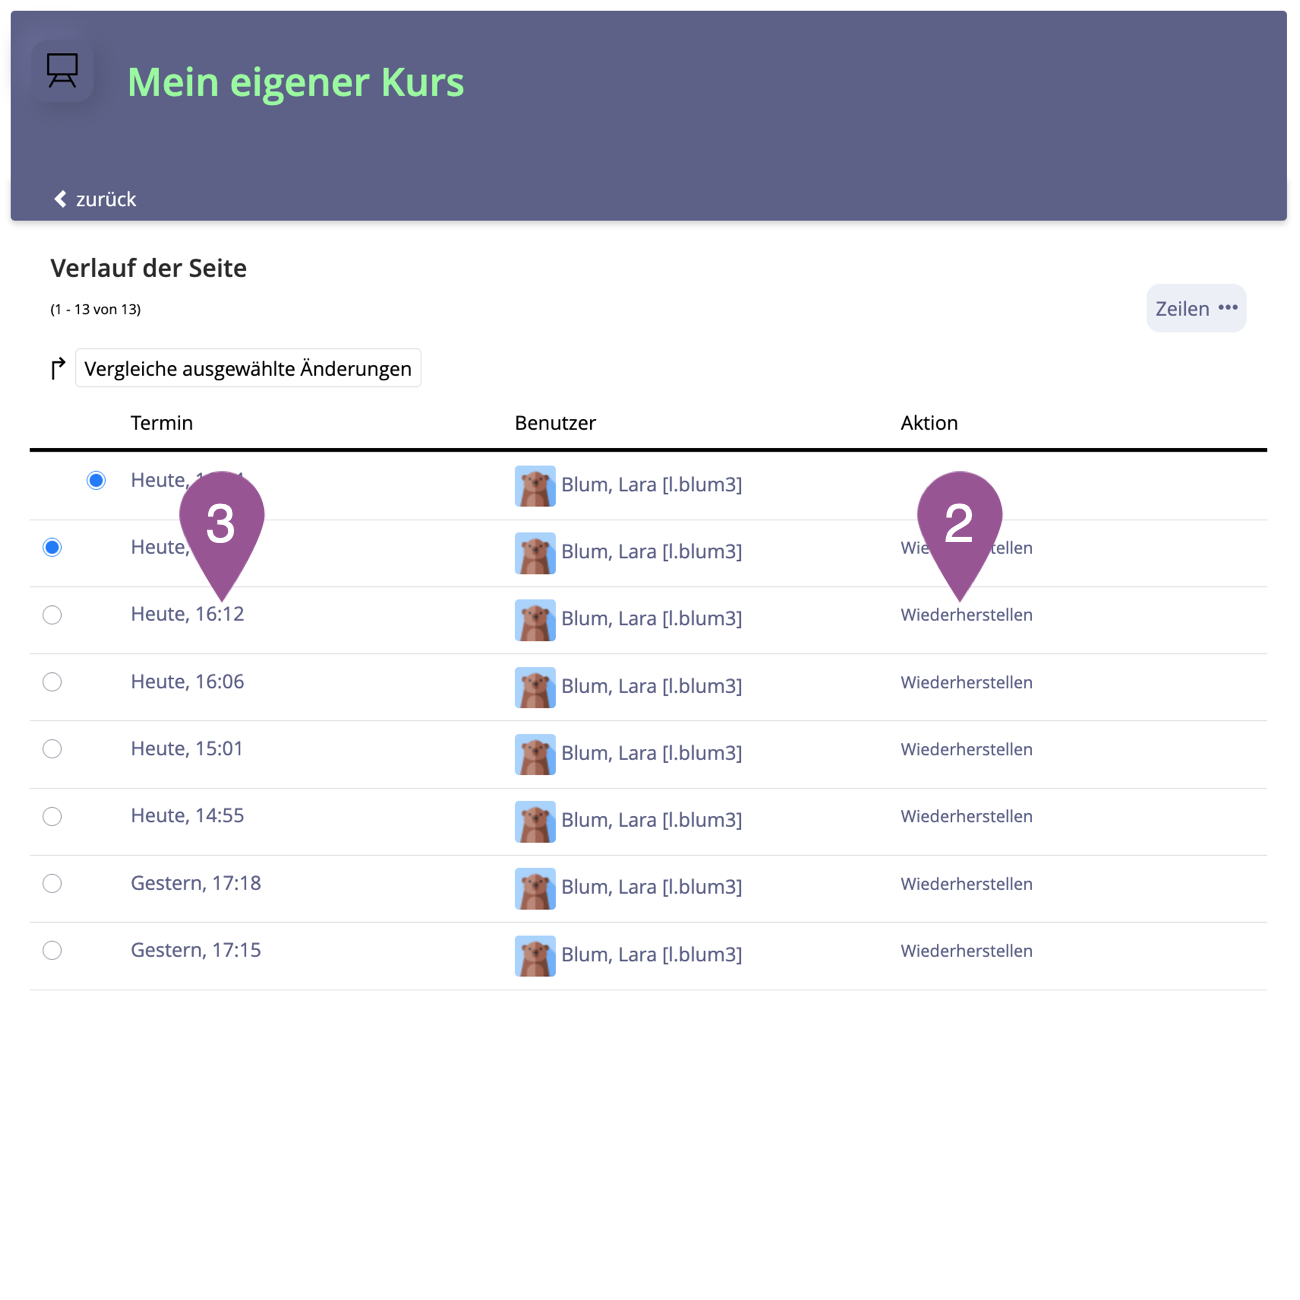Select radio button for Gestern 17:18
This screenshot has height=1300, width=1300.
tap(52, 884)
